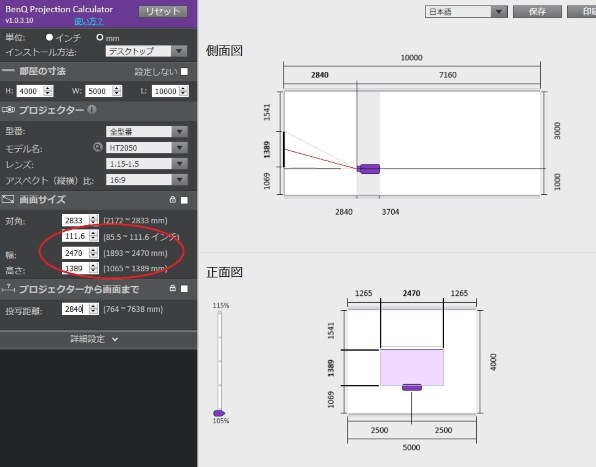
Task: Click the 幅 2470 input field
Action: [76, 253]
